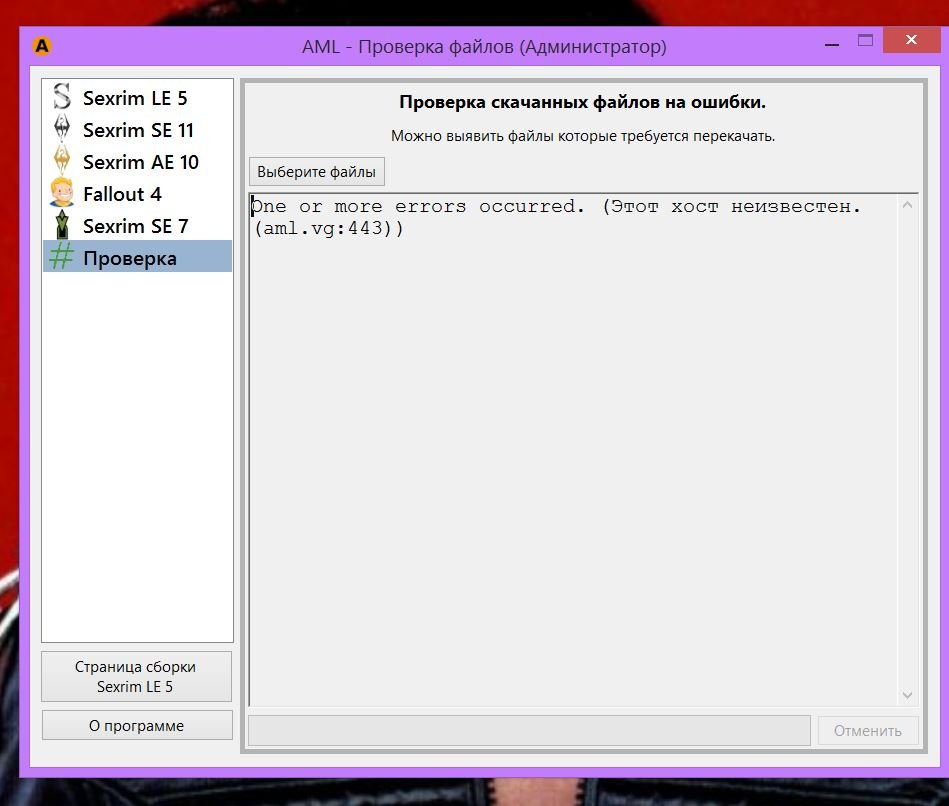The height and width of the screenshot is (806, 949).
Task: Click the О программе button
Action: (x=136, y=726)
